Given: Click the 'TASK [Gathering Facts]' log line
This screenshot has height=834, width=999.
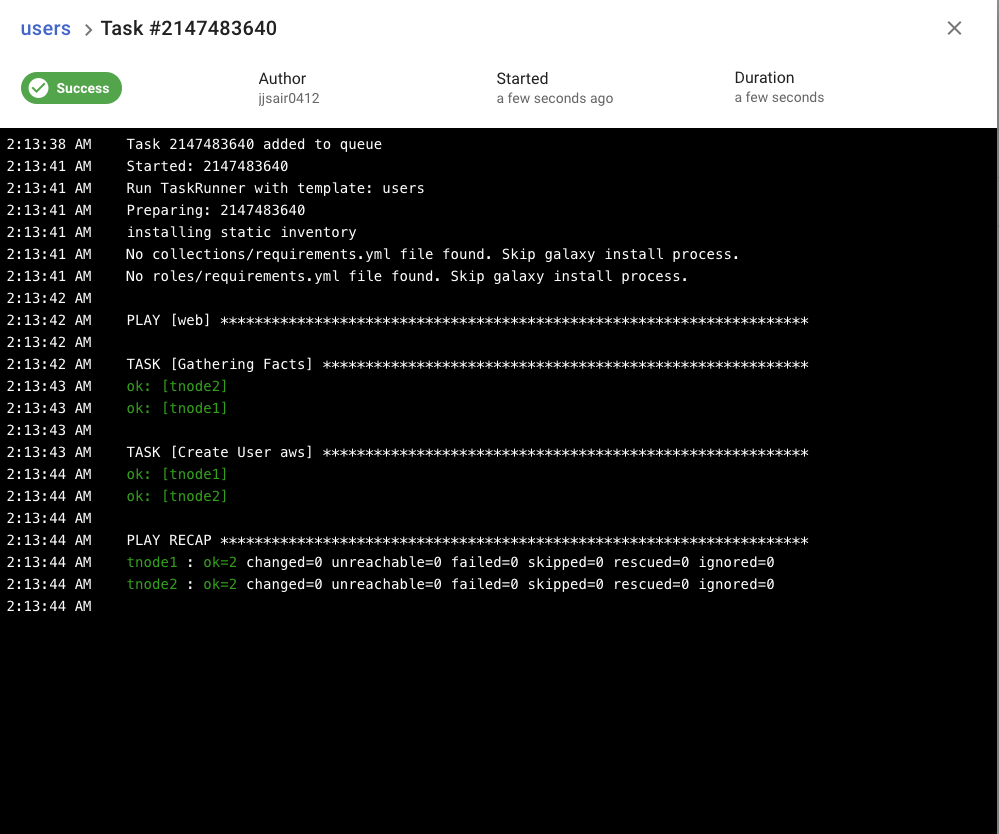Looking at the screenshot, I should coord(467,364).
